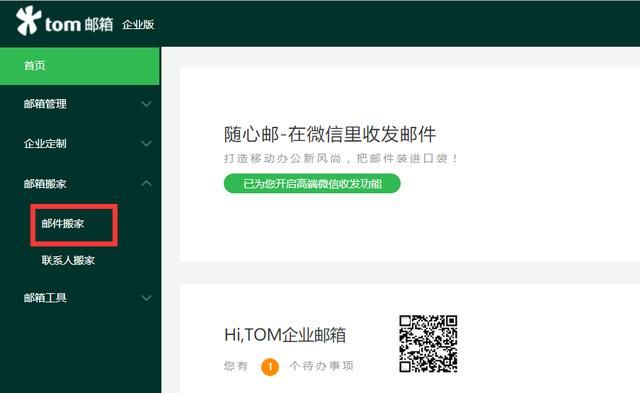
Task: Open the 企业定制 menu section
Action: (x=45, y=144)
